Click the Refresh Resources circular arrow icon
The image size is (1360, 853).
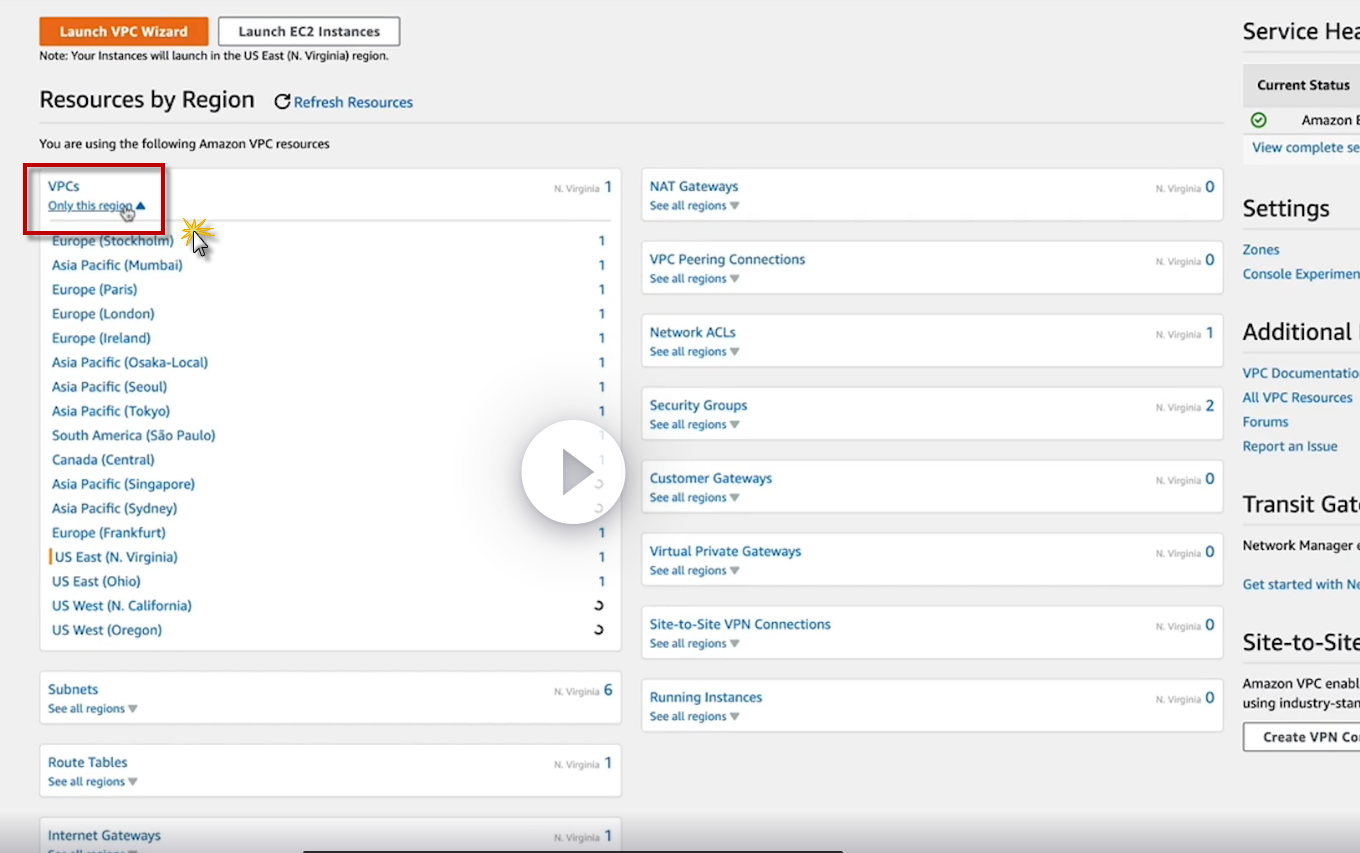(282, 102)
